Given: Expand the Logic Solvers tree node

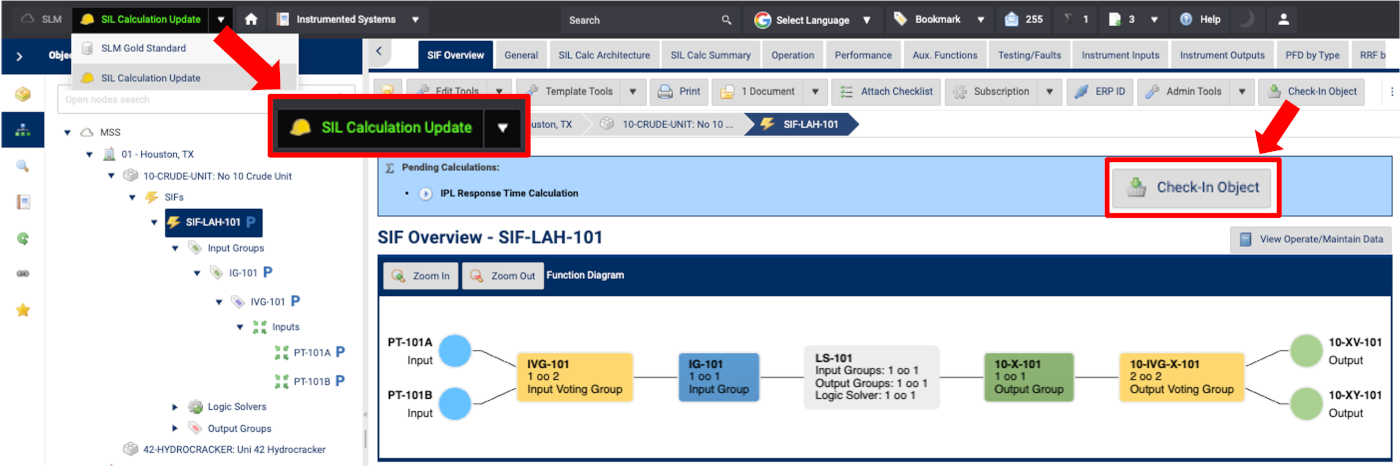Looking at the screenshot, I should (175, 407).
